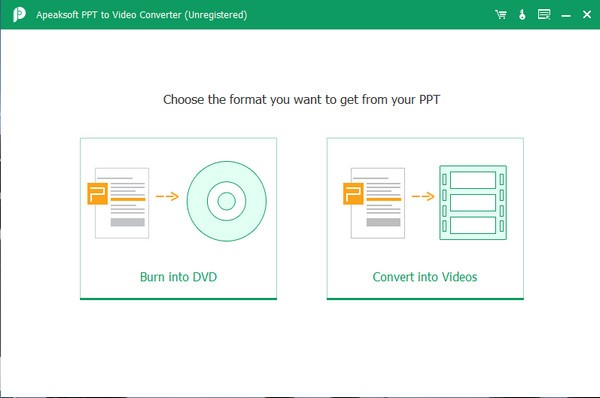
Task: Minimize the PPT to Video Converter window
Action: [566, 16]
